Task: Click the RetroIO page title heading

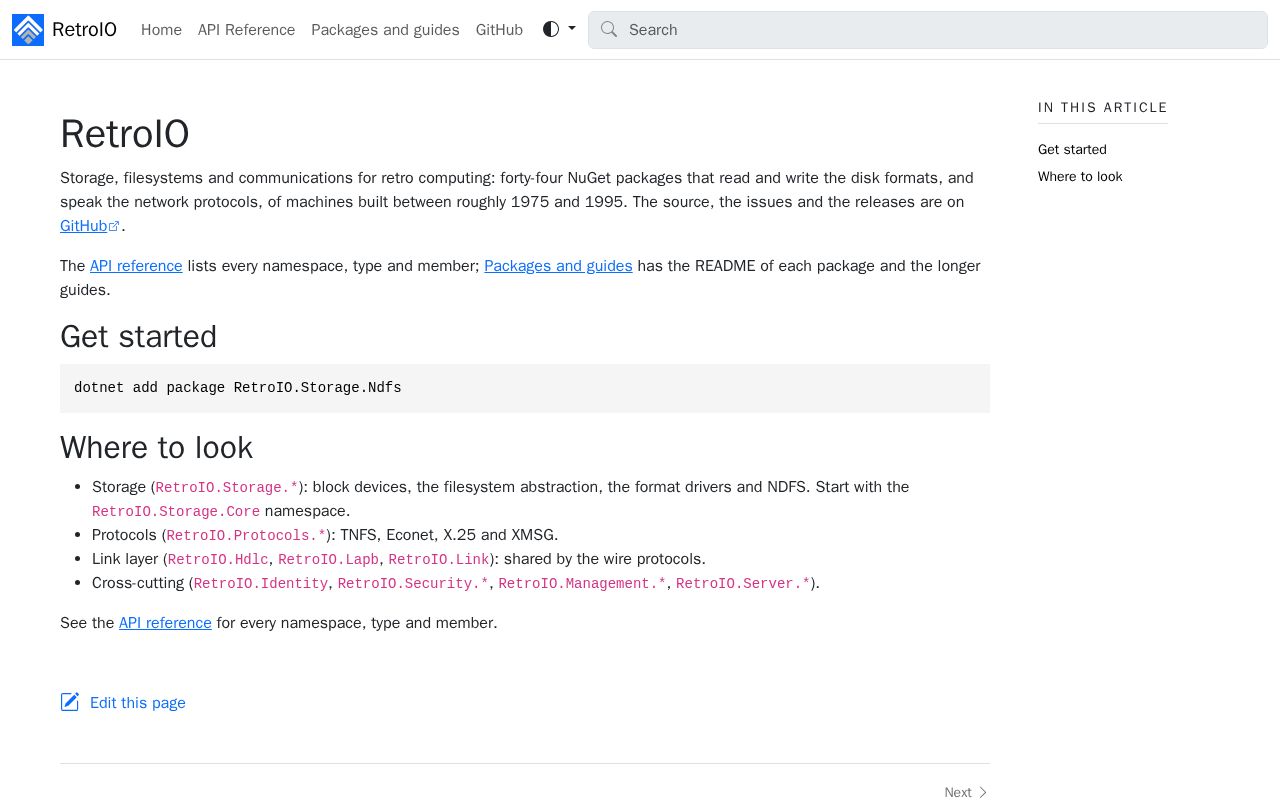Action: [125, 134]
